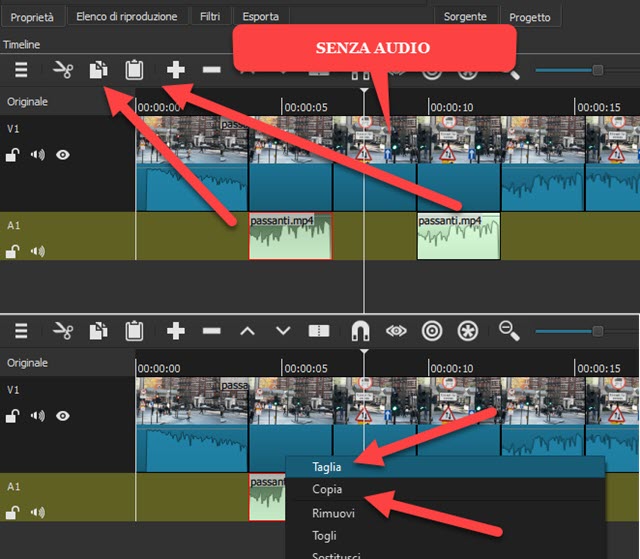
Task: Mute the V1 track in lower timeline
Action: (38, 416)
